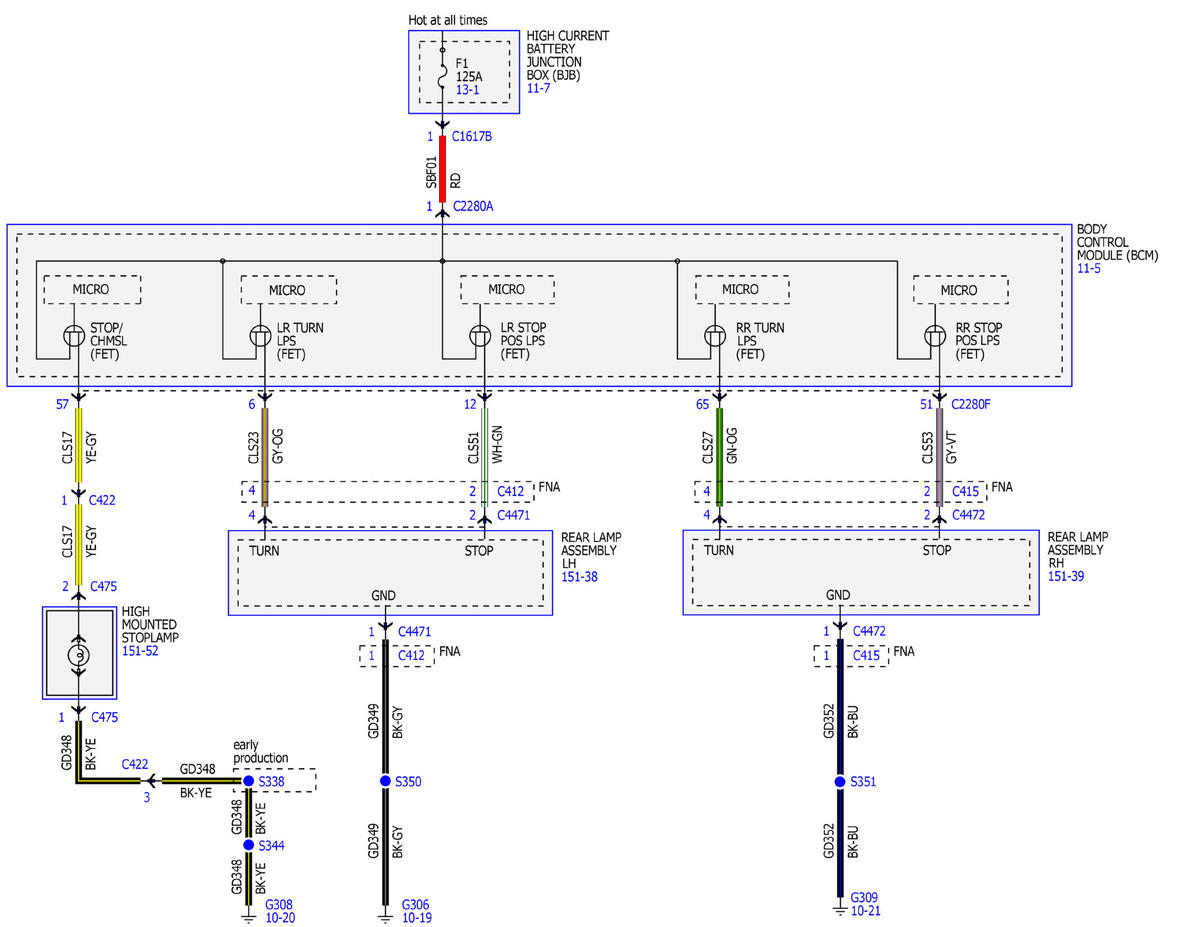This screenshot has height=927, width=1200.
Task: Select the S351 splice point
Action: tap(840, 781)
